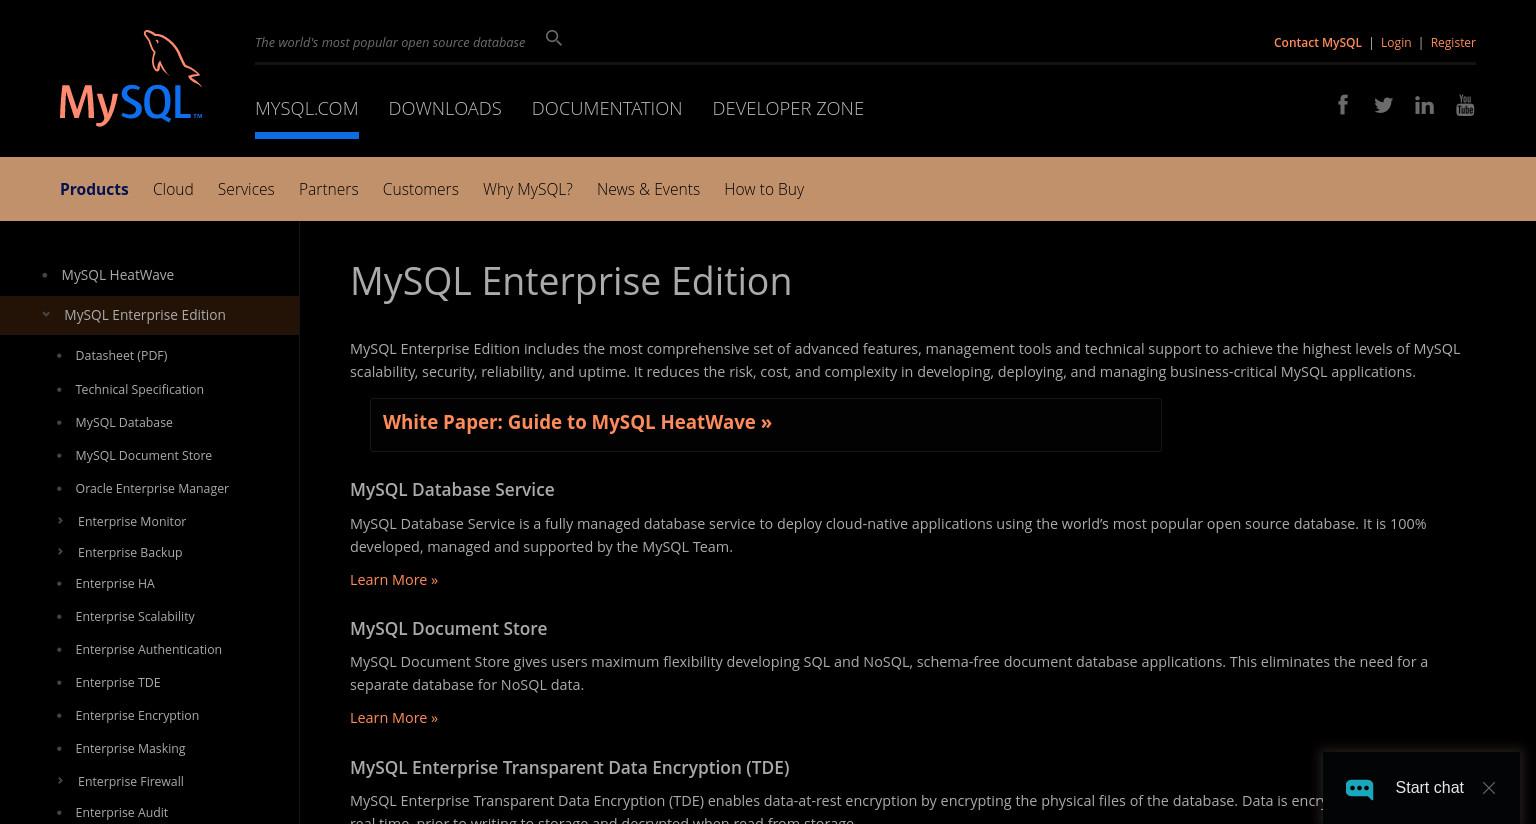This screenshot has height=824, width=1536.
Task: Open Enterprise HA sidebar entry
Action: pyautogui.click(x=114, y=583)
